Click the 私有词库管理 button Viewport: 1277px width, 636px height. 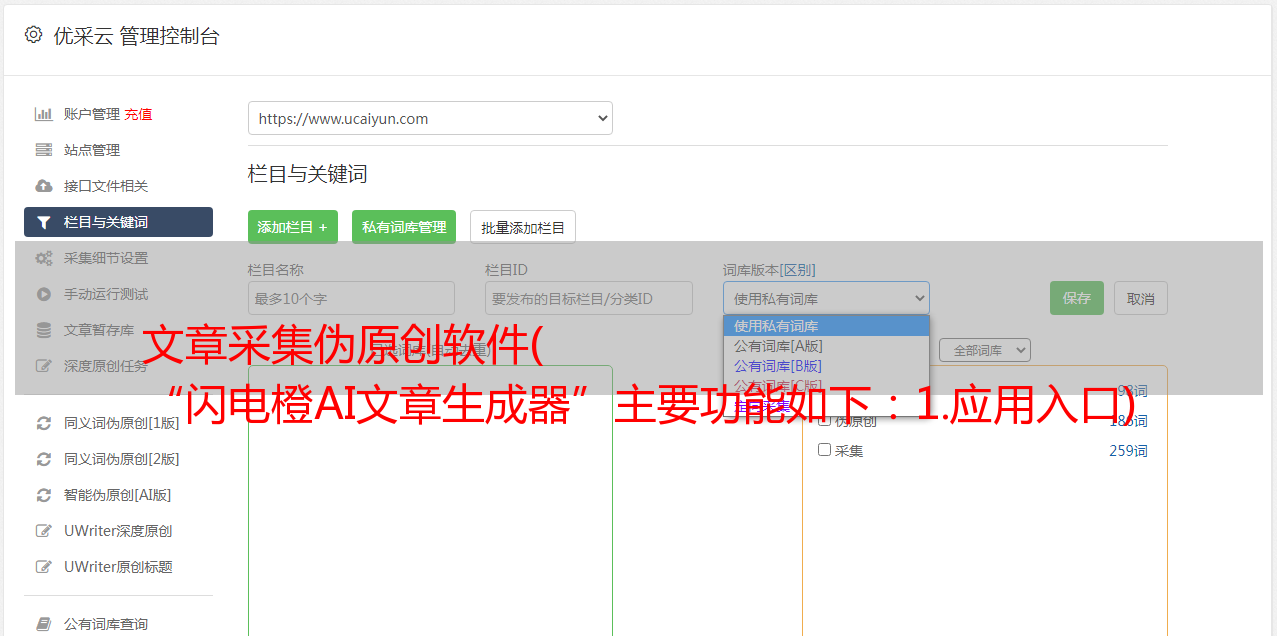404,227
